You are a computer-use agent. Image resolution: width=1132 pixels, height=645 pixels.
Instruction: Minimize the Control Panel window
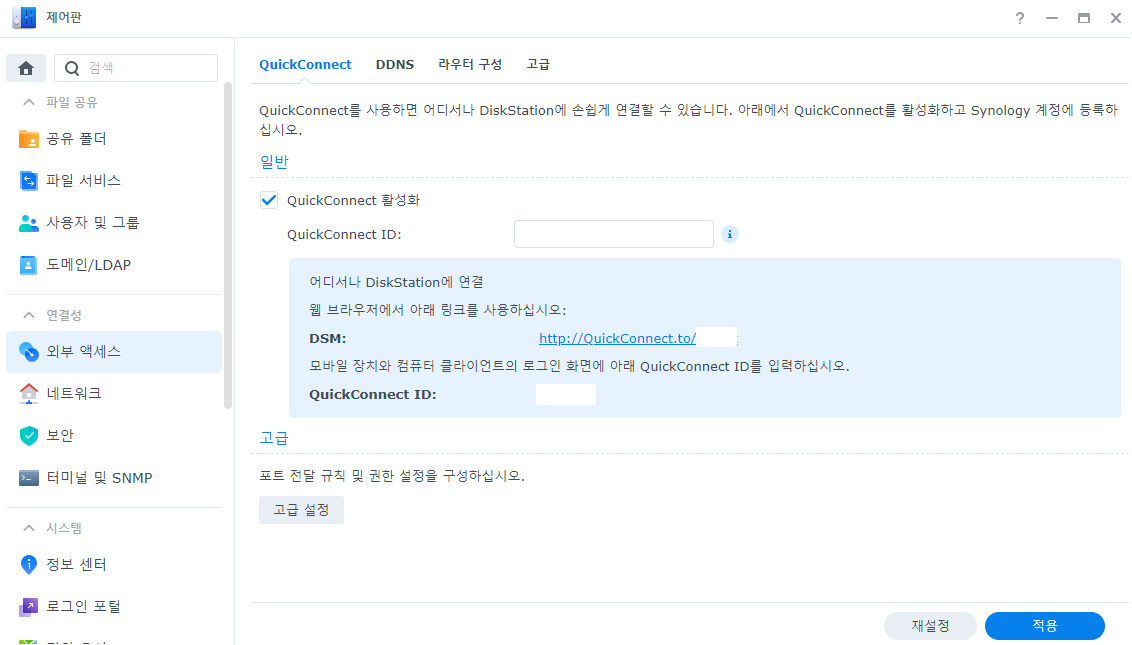tap(1052, 18)
